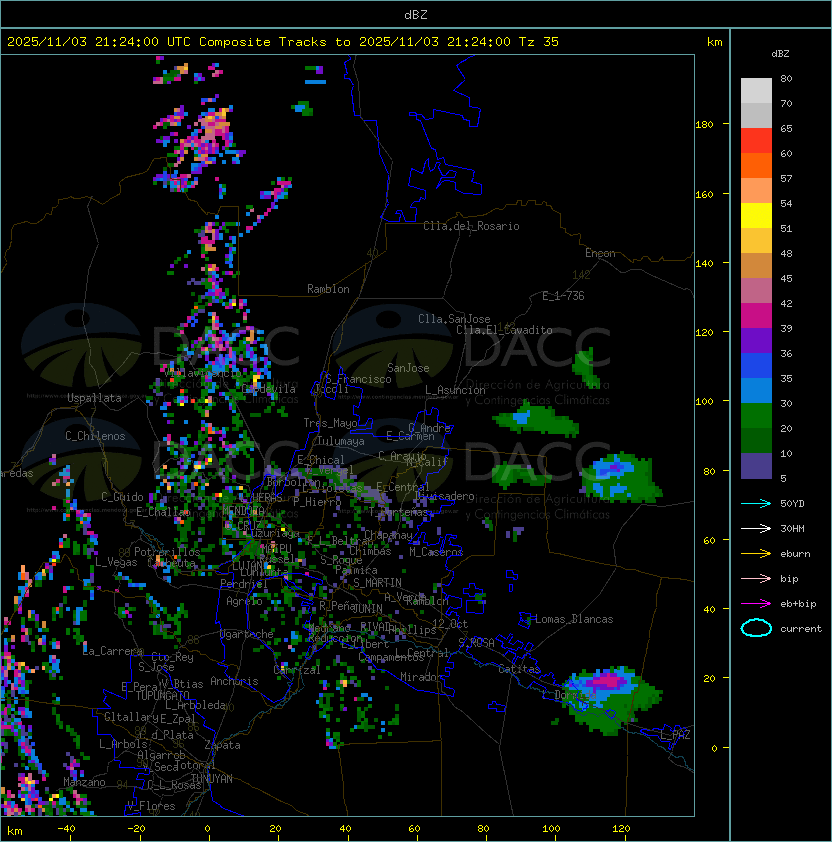Click the L_Vegas place label
This screenshot has height=842, width=832.
point(116,562)
